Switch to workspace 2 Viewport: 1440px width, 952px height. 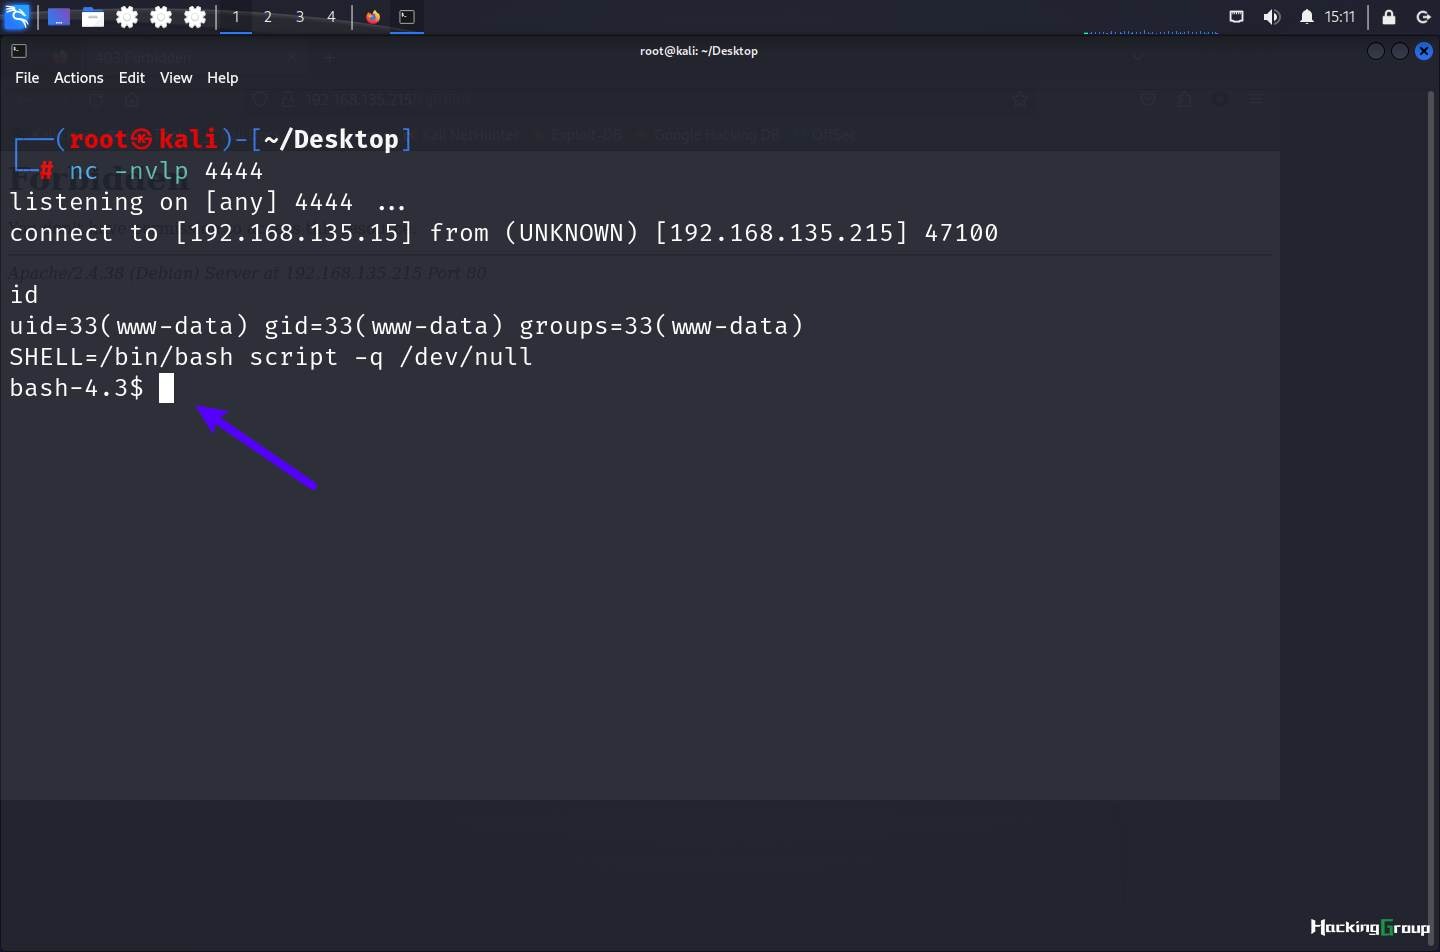(x=268, y=17)
